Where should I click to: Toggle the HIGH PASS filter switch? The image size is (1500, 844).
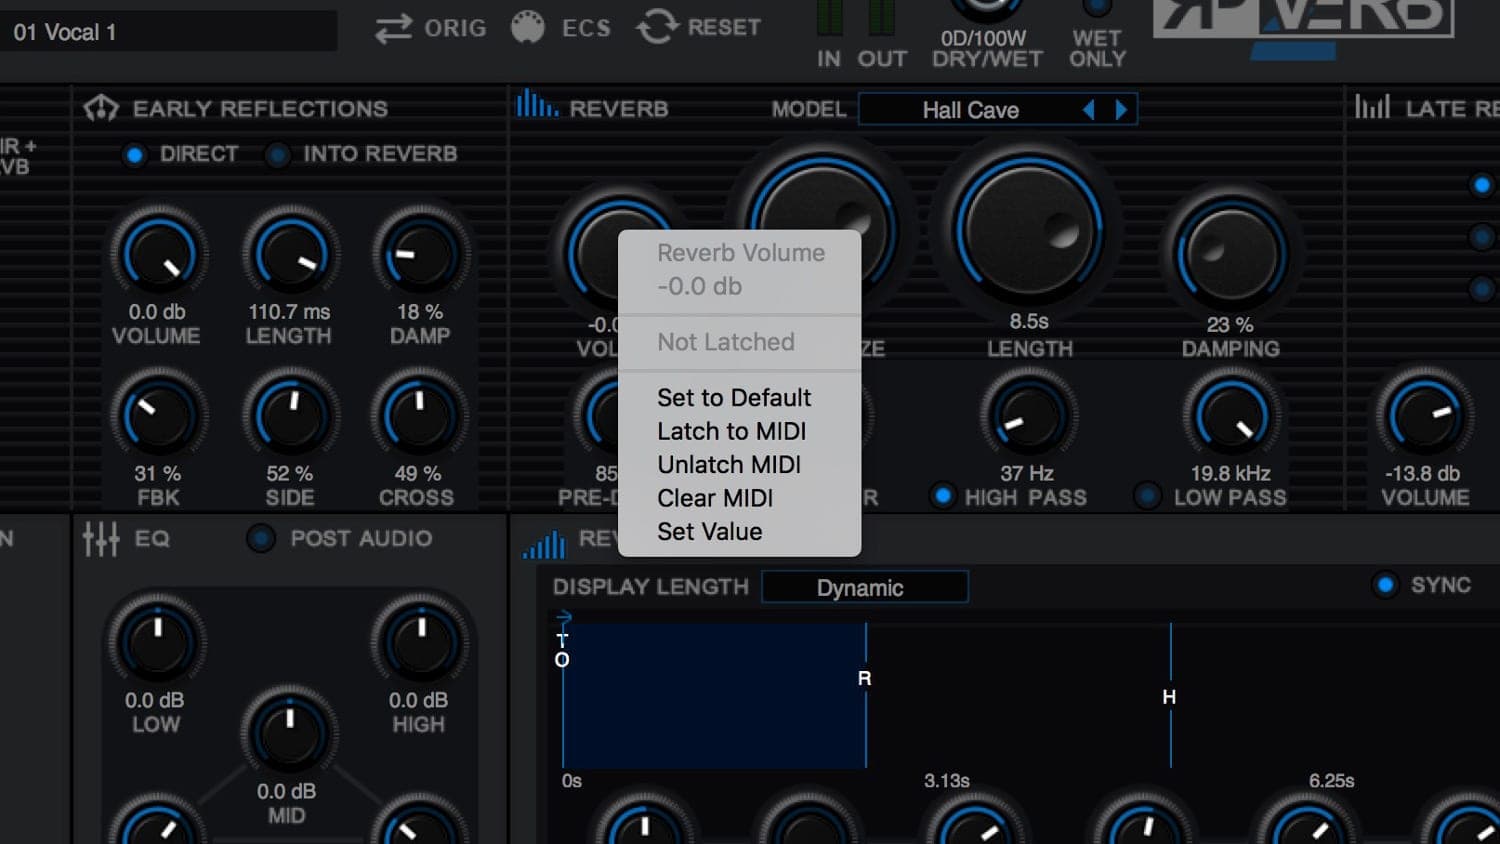click(x=942, y=495)
